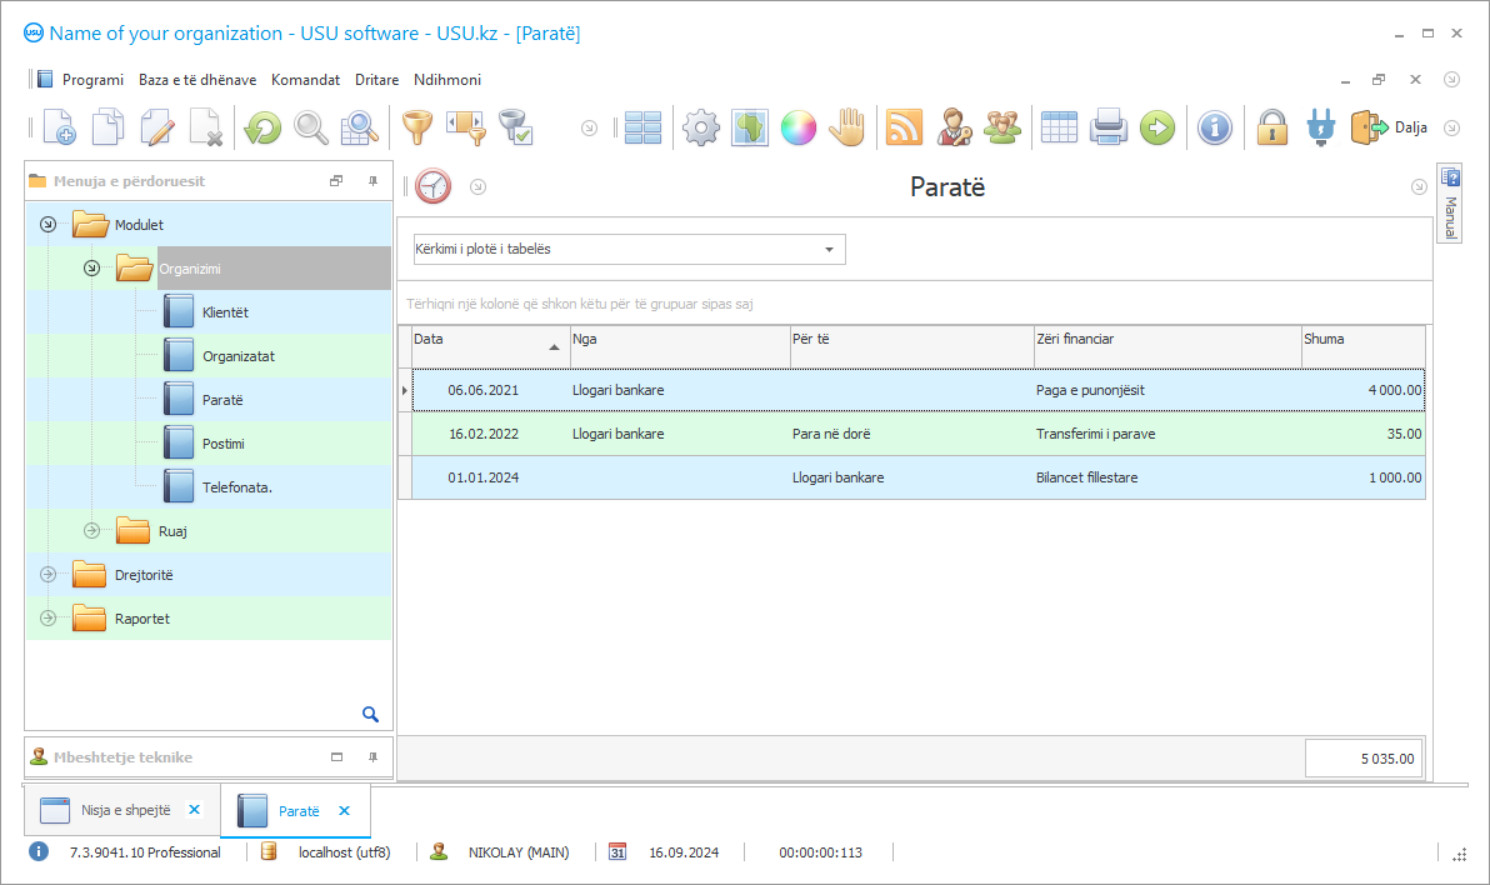Click the Printer icon
1490x885 pixels.
pos(1108,128)
